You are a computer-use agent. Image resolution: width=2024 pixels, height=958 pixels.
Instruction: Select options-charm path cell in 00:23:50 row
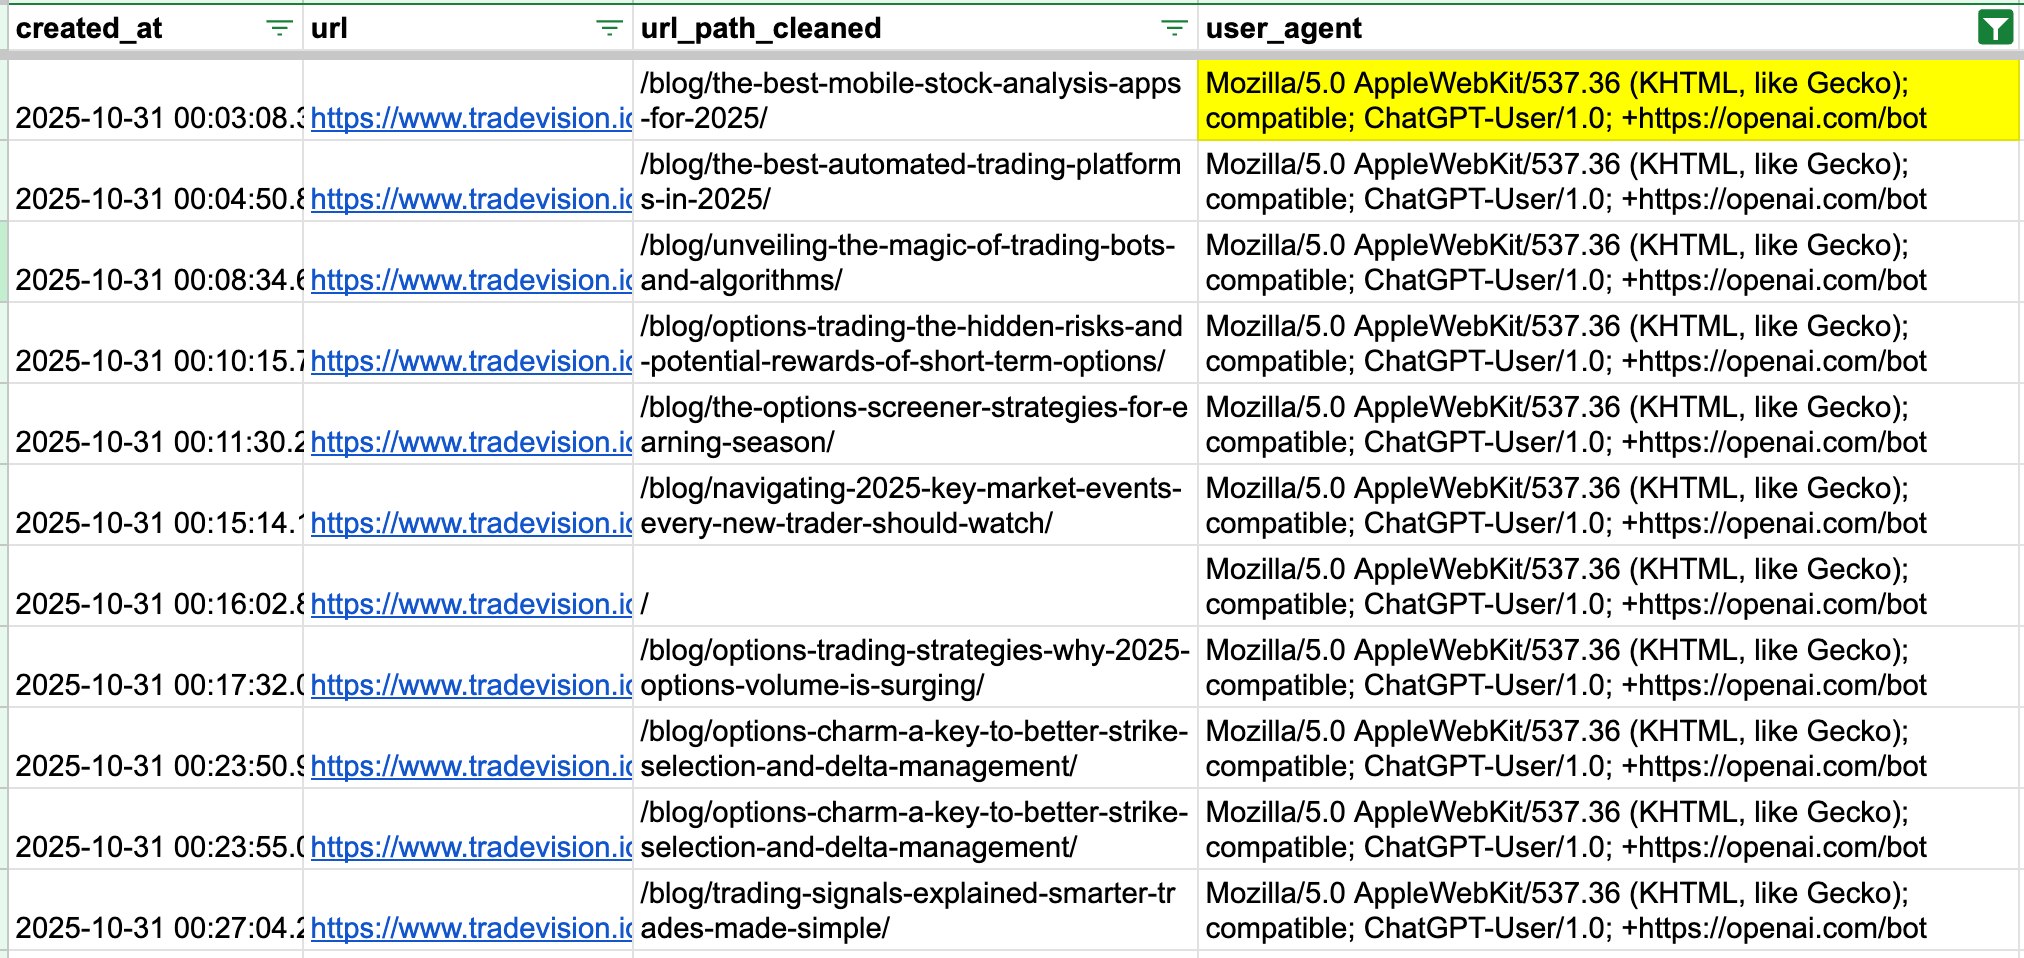[x=915, y=748]
